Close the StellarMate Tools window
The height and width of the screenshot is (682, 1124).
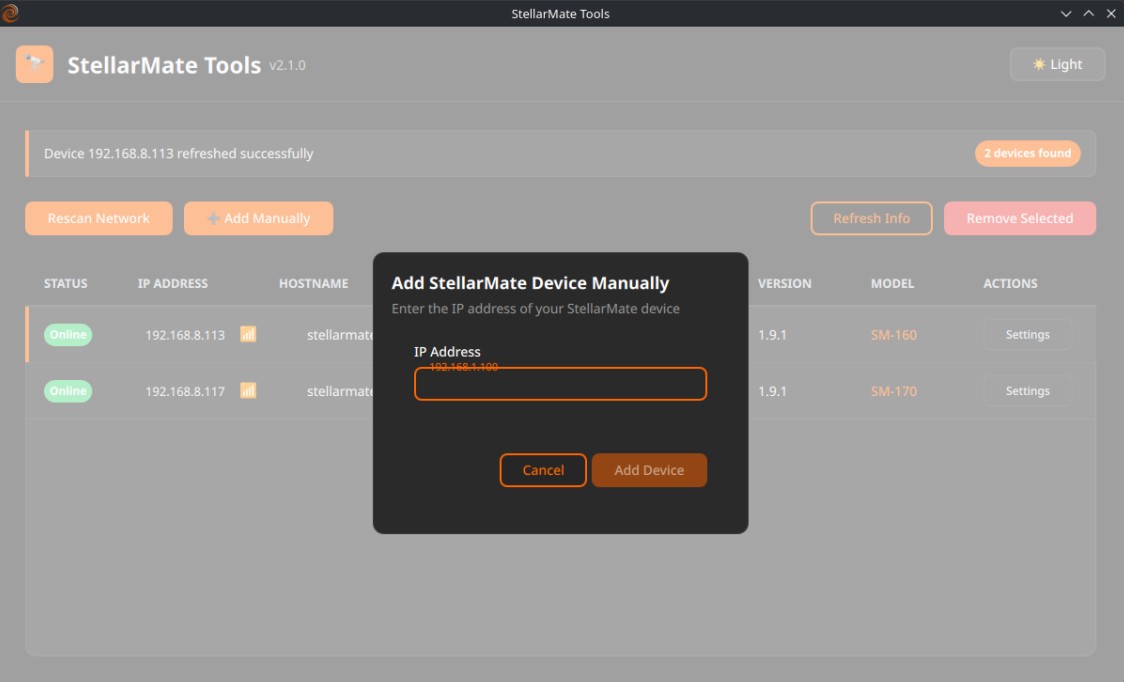[x=1111, y=14]
